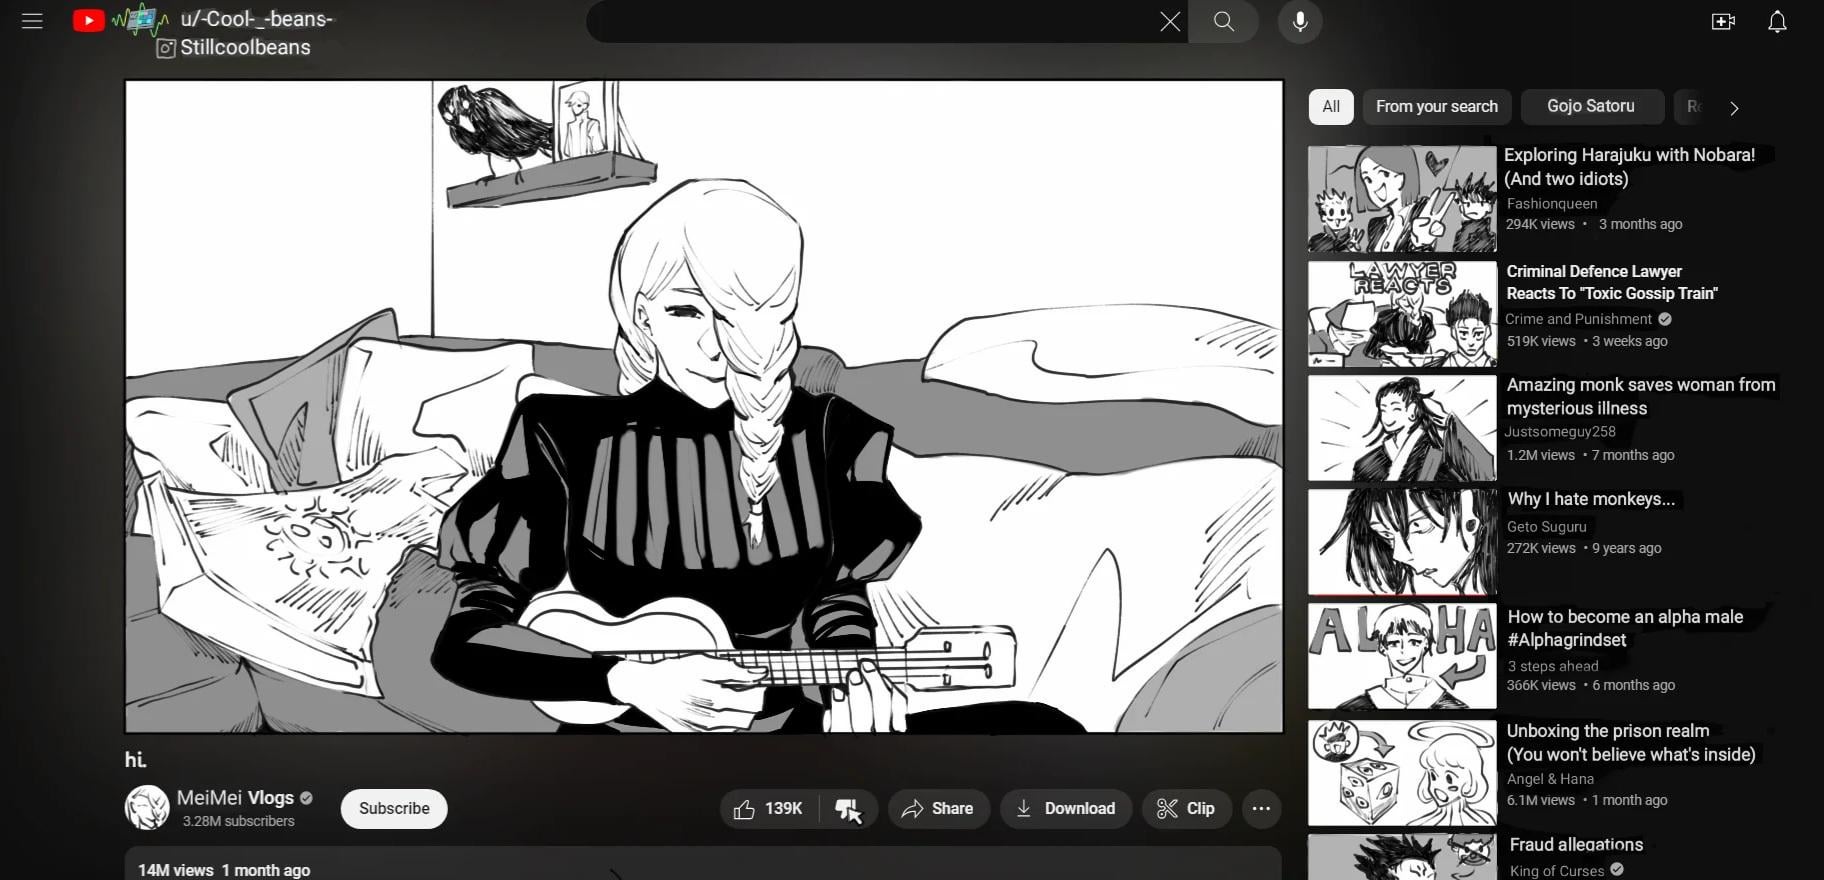Open the notifications bell
This screenshot has height=880, width=1824.
[1777, 21]
